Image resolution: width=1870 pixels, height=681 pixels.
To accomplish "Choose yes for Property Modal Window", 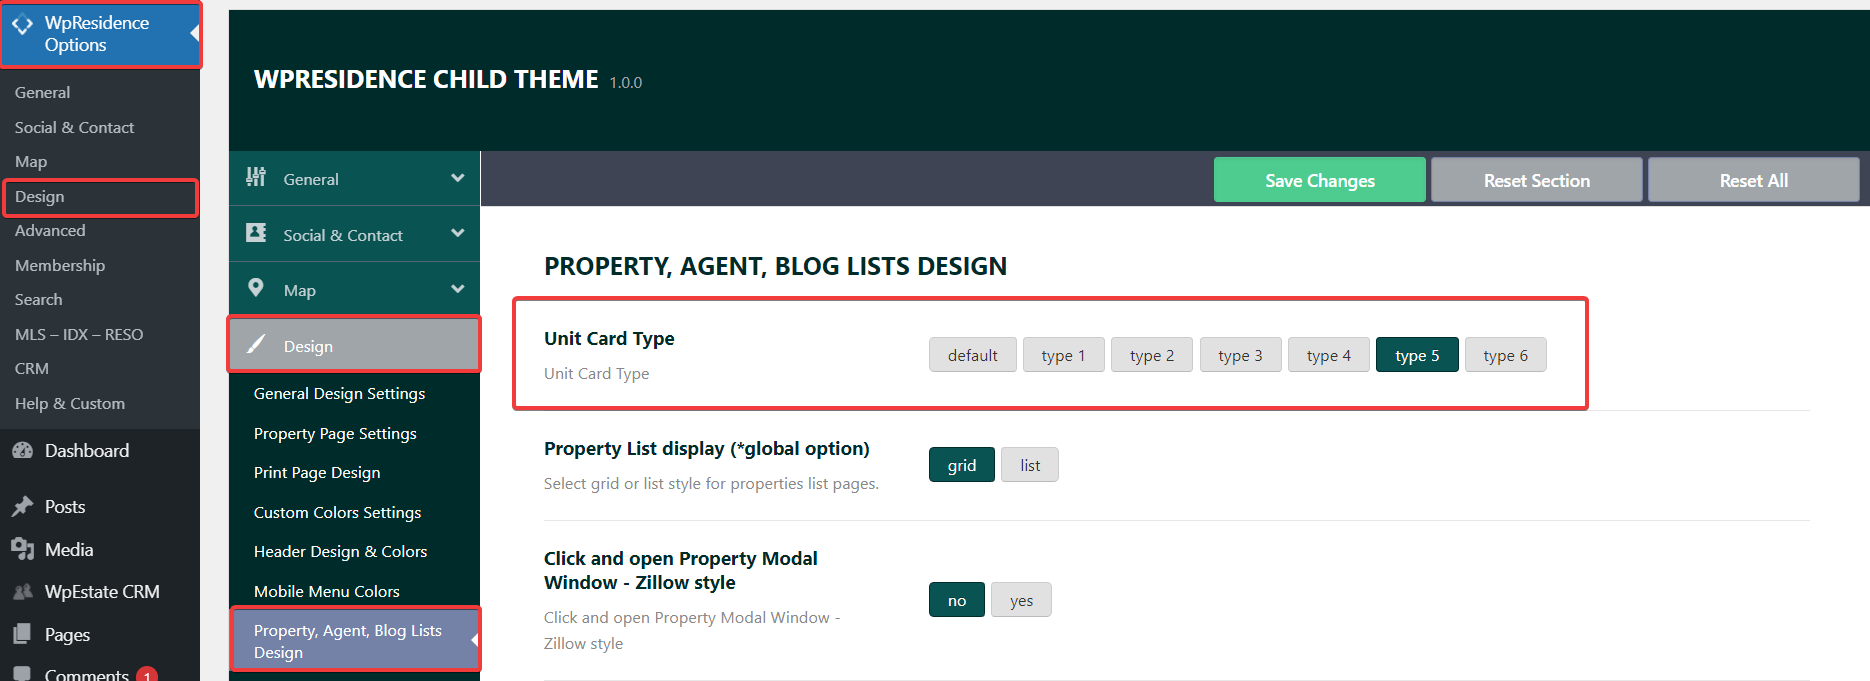I will [1021, 600].
